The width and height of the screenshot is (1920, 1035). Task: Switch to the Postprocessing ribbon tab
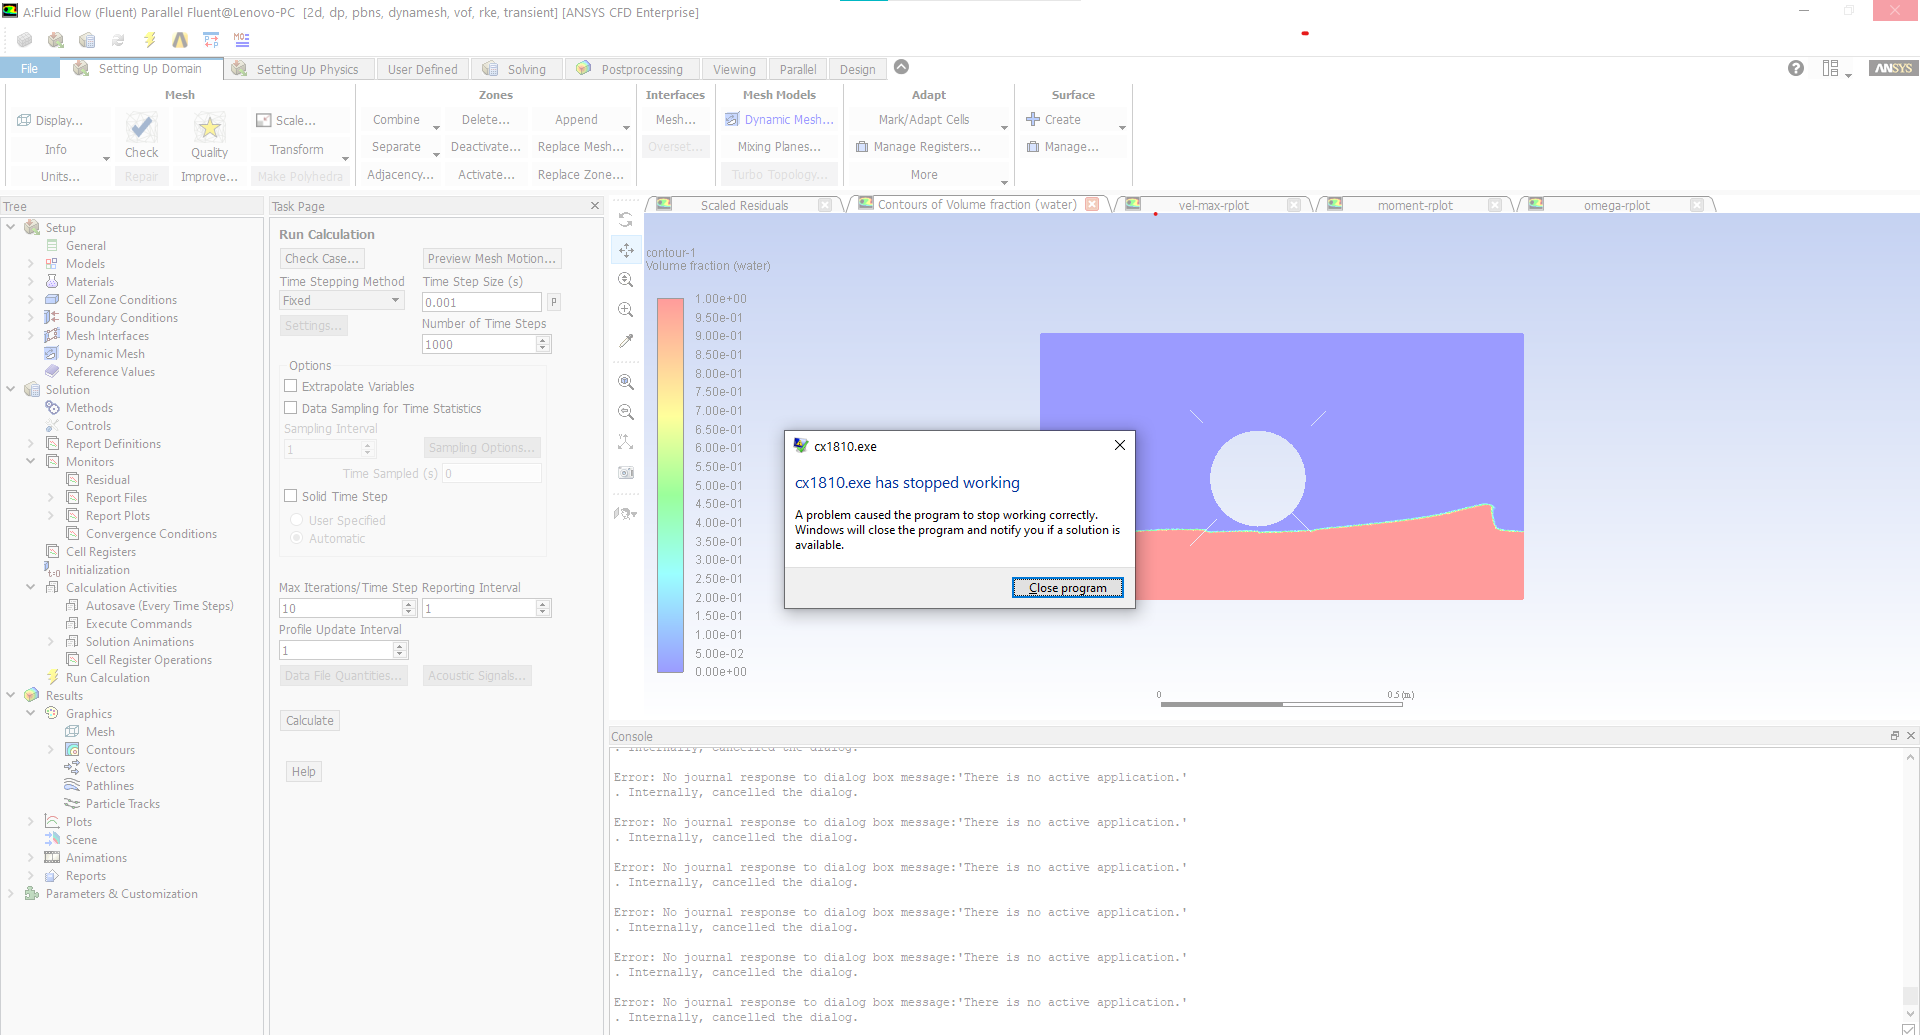[x=641, y=69]
